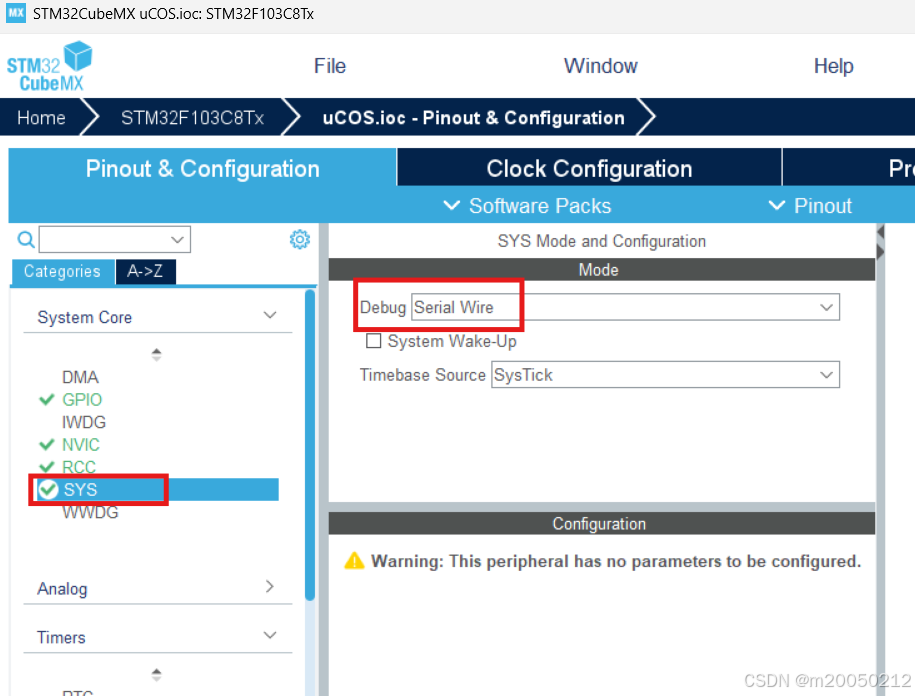Select DMA in System Core list
Image resolution: width=915 pixels, height=696 pixels.
pyautogui.click(x=80, y=377)
